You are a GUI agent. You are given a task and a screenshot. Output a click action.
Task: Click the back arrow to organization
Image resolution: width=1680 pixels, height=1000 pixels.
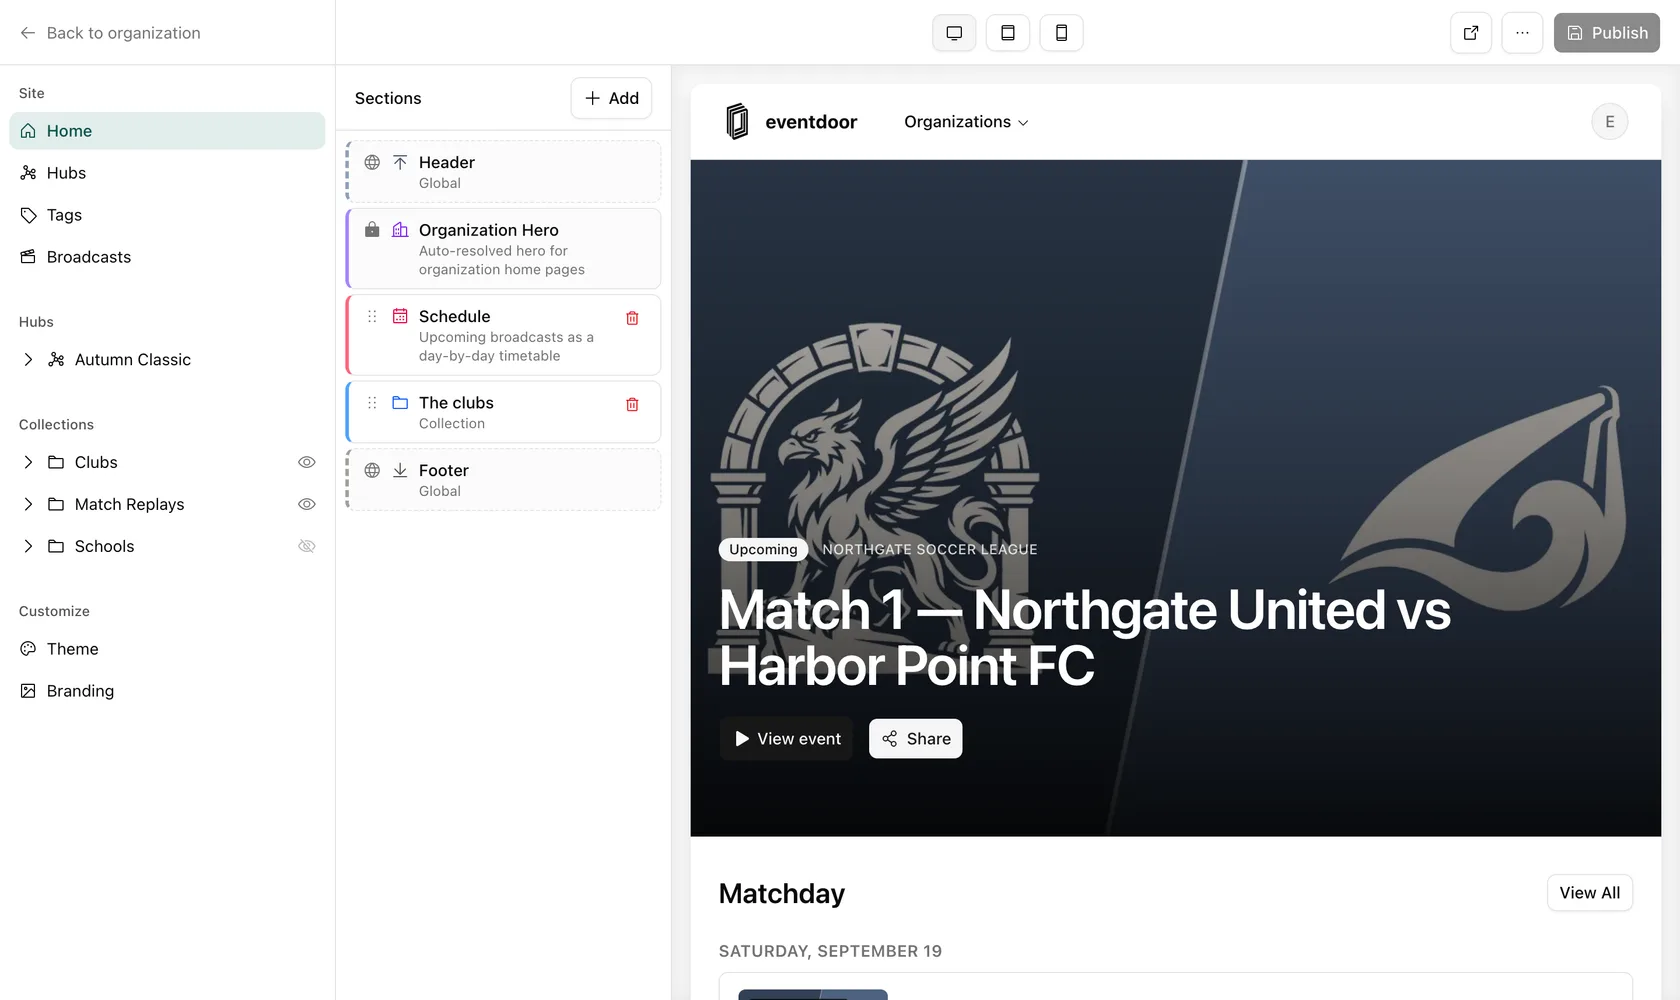tap(28, 33)
